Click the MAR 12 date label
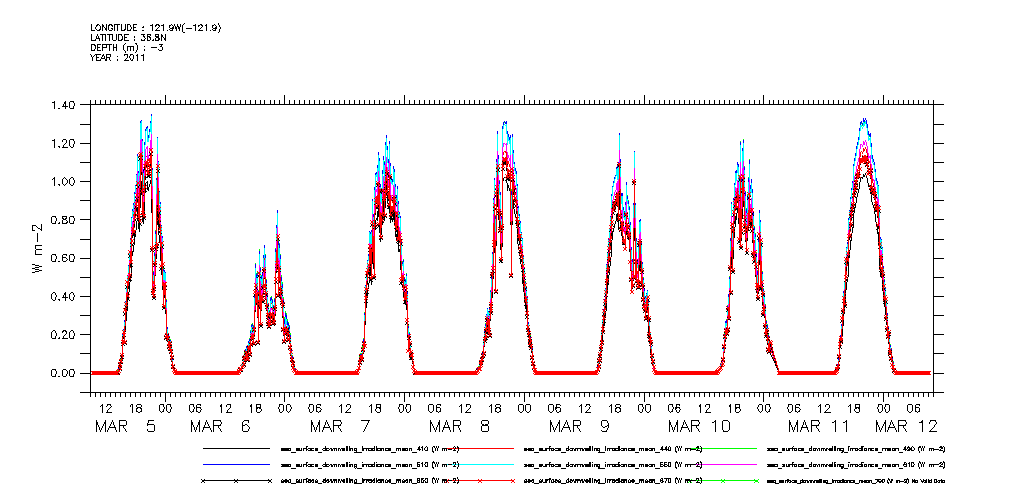 coord(905,427)
